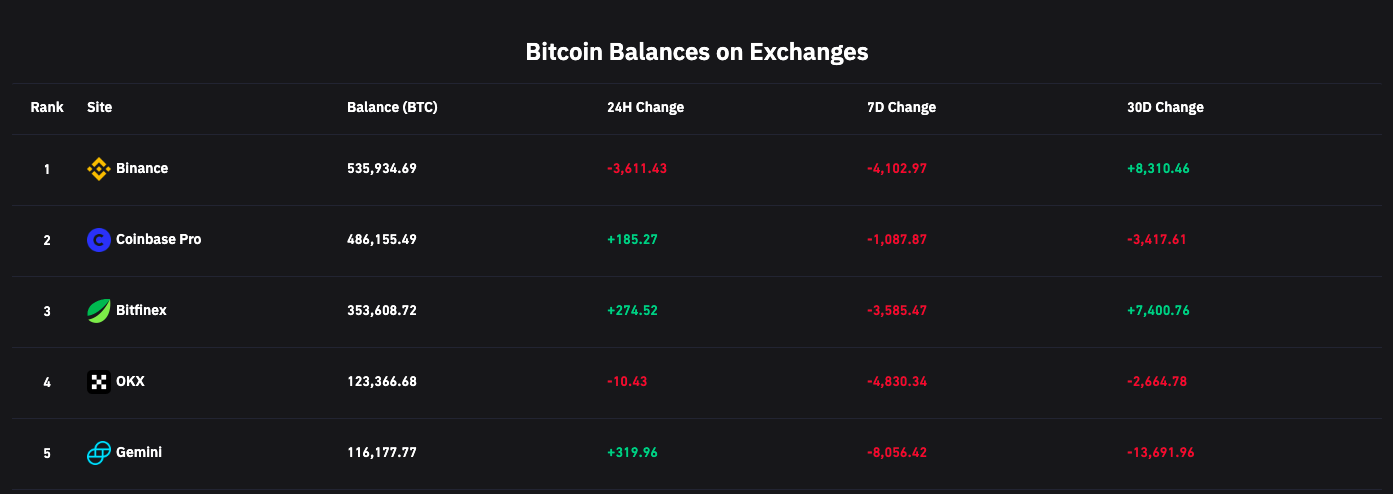Click the Binance logo icon
1393x494 pixels.
(x=98, y=169)
